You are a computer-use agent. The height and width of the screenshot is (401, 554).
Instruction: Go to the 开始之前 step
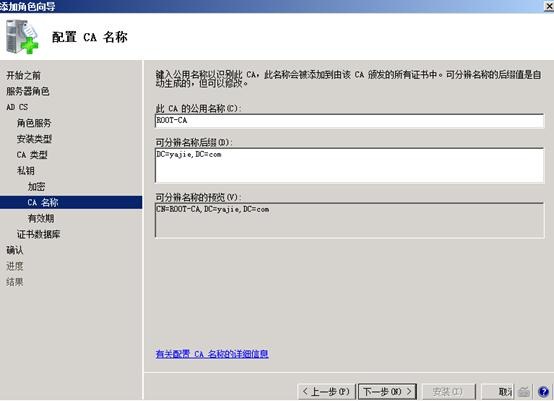click(x=23, y=75)
